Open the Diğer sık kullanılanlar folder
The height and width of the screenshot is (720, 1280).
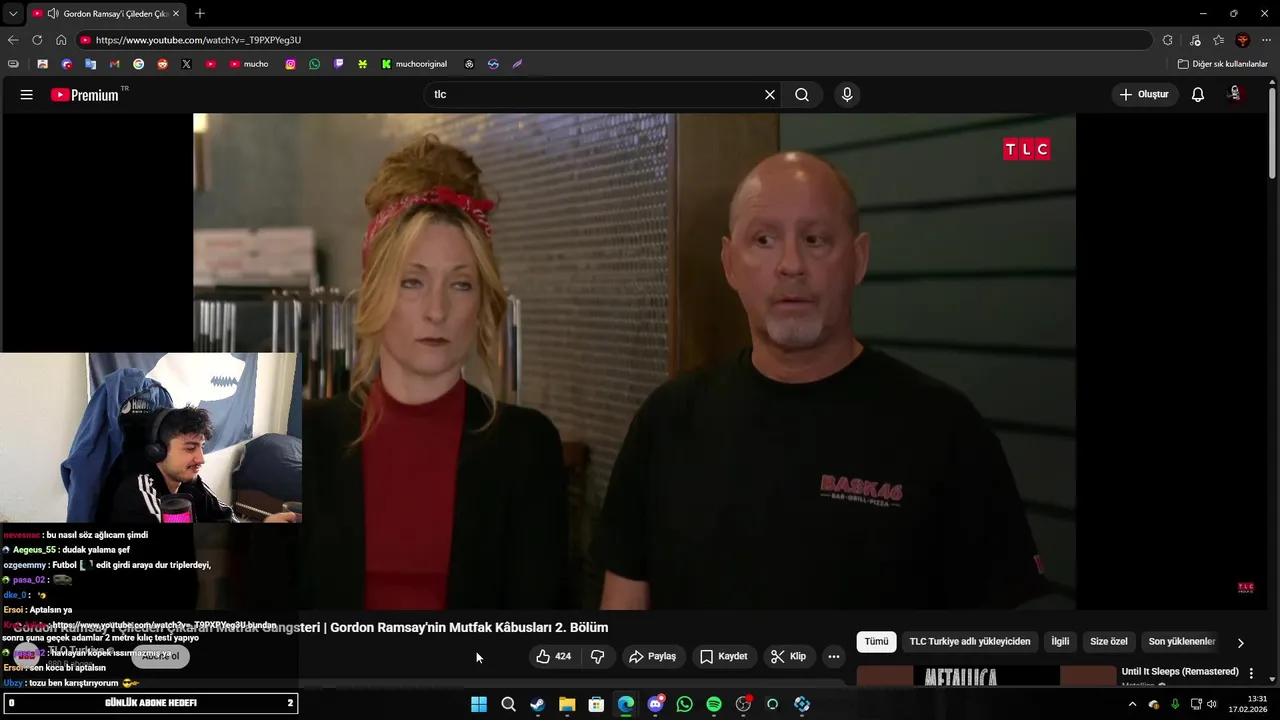[x=1222, y=64]
